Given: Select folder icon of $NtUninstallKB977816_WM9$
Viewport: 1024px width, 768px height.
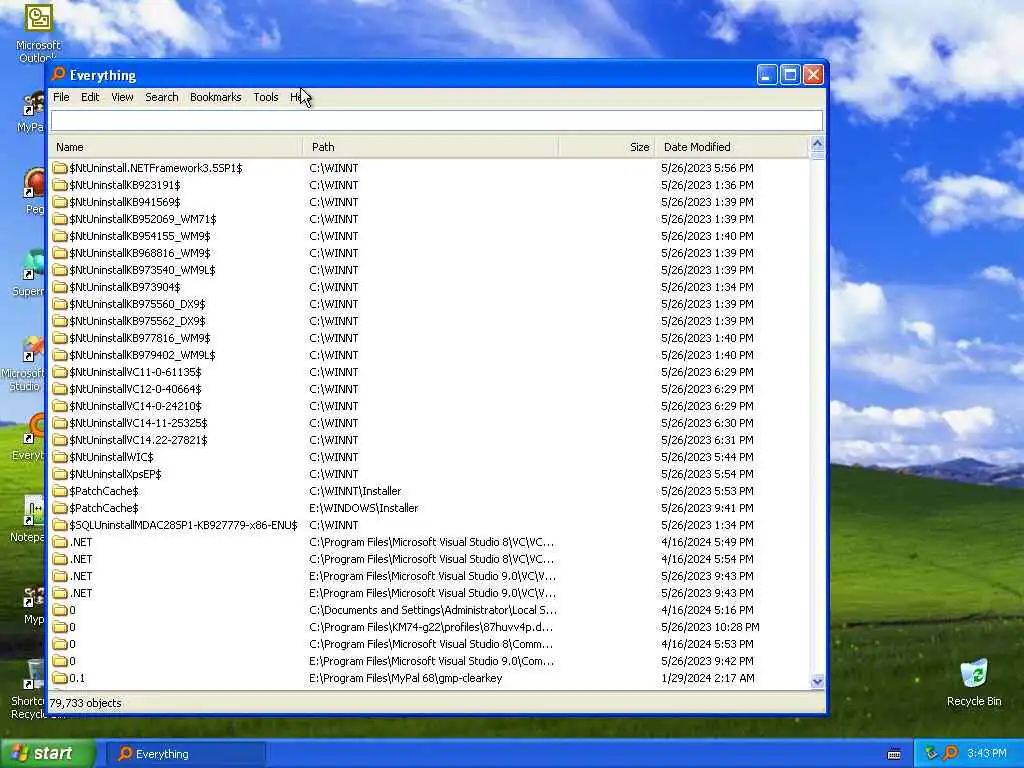Looking at the screenshot, I should click(x=60, y=338).
